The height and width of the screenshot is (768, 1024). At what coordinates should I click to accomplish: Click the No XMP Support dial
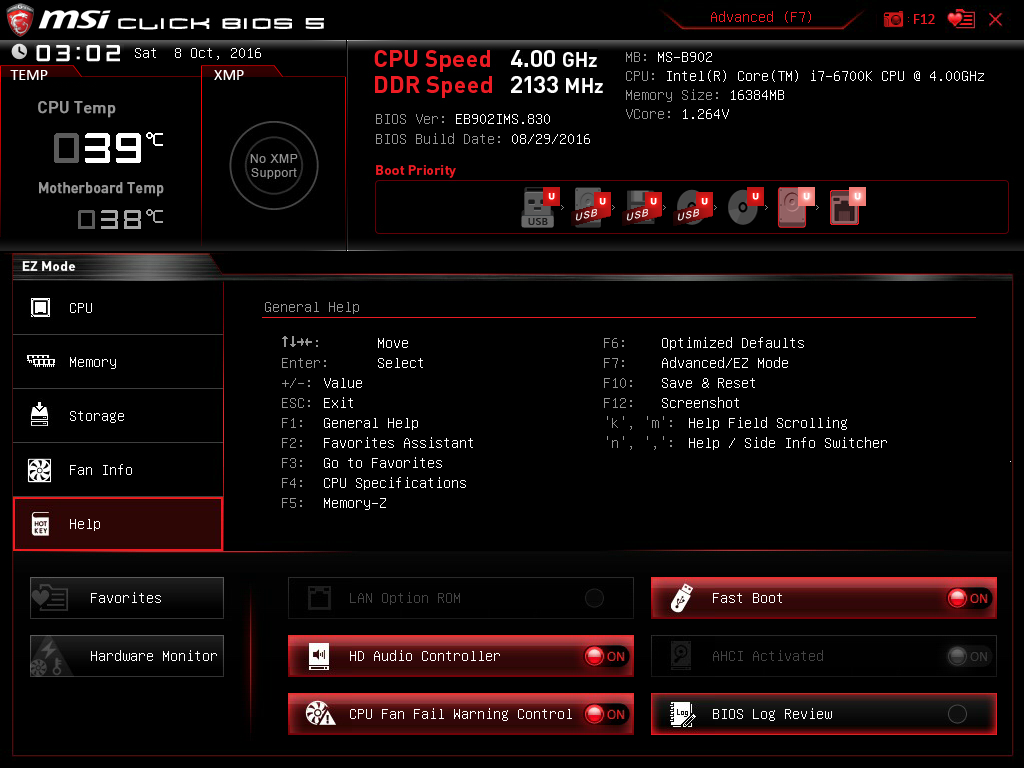click(274, 165)
